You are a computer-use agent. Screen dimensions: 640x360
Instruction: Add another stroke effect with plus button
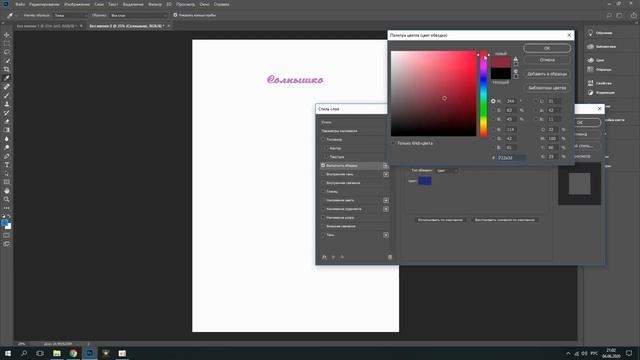point(385,165)
